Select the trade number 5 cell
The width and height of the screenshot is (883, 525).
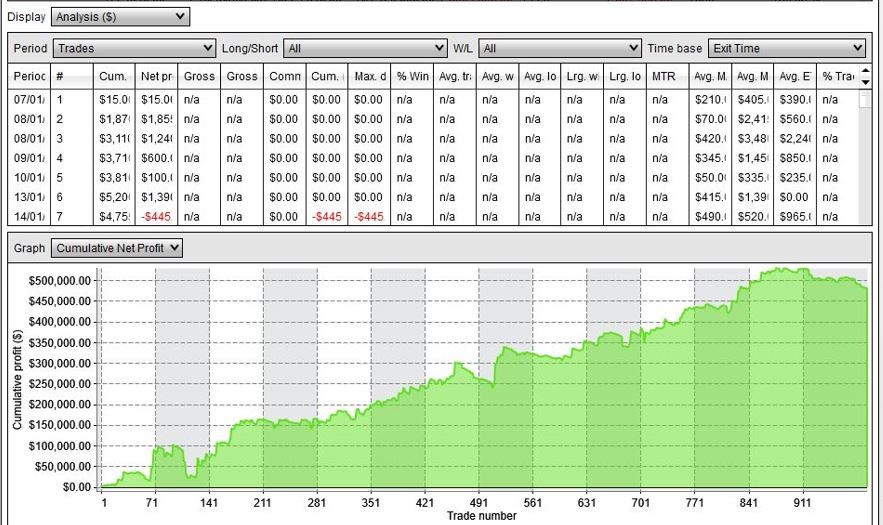click(72, 178)
